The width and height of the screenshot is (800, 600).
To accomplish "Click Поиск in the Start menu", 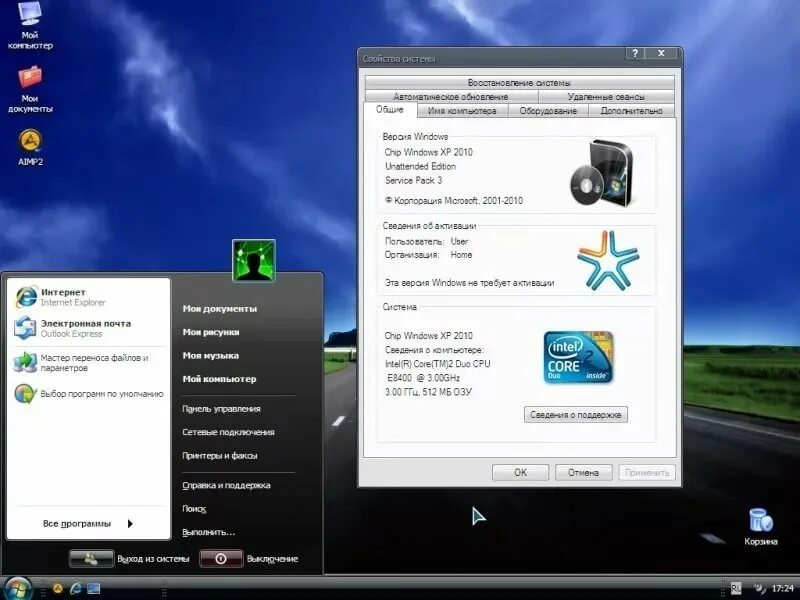I will pos(194,509).
